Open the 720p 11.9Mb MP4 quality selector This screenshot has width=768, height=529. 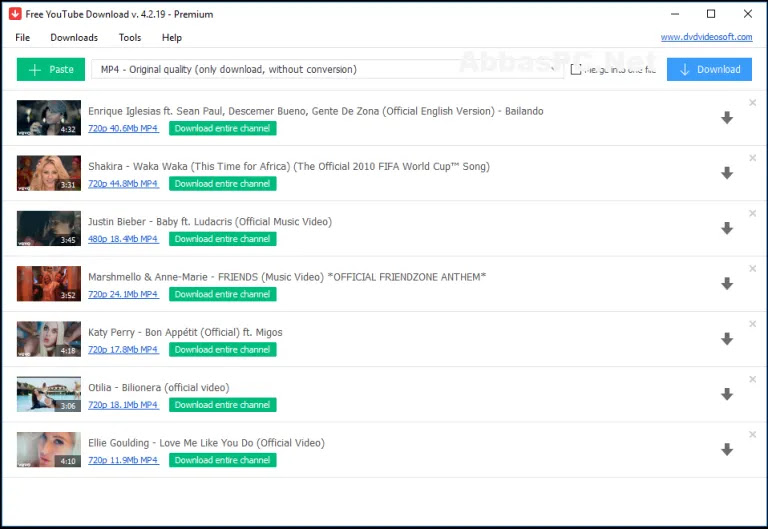click(123, 460)
